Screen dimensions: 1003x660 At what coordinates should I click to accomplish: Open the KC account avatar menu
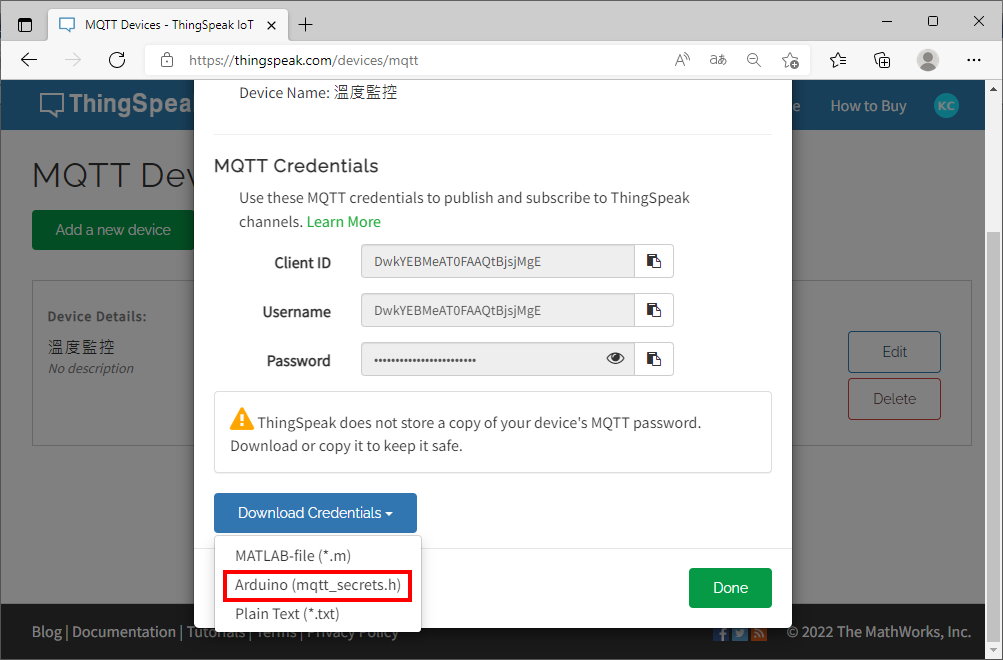pyautogui.click(x=946, y=106)
